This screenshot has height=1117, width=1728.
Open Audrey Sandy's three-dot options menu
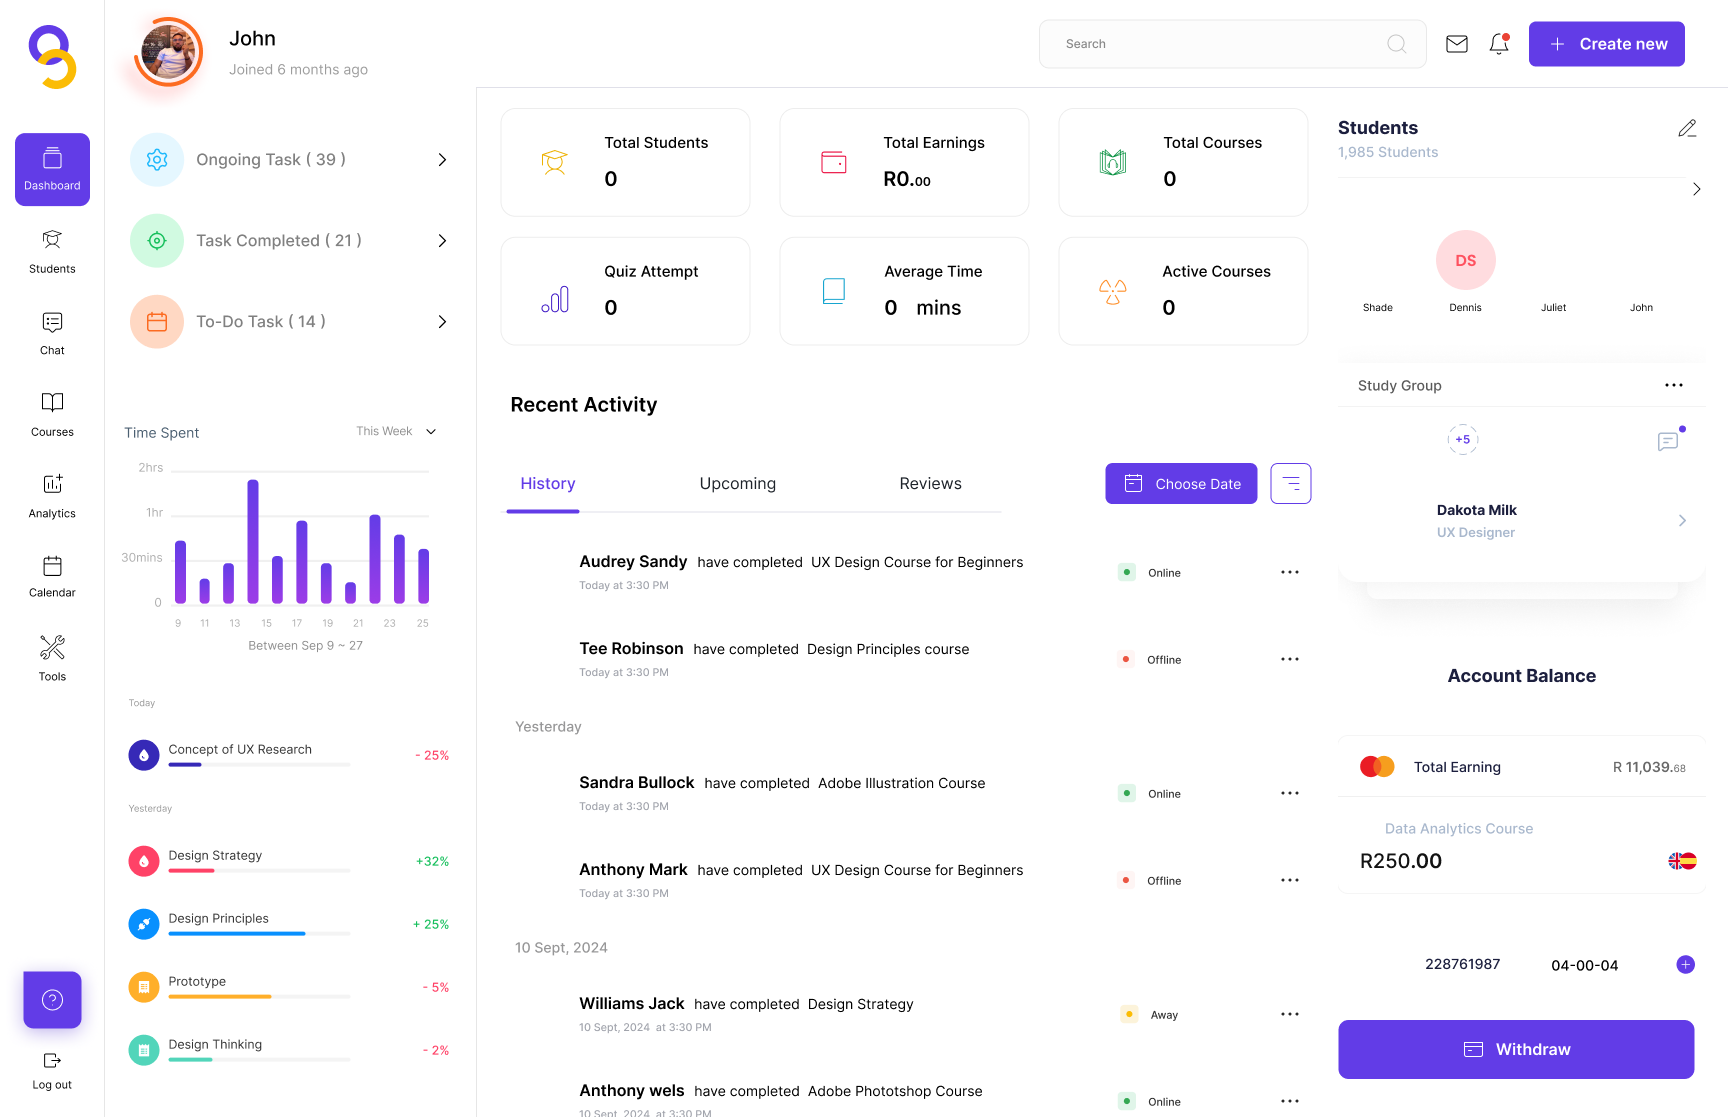pos(1290,572)
